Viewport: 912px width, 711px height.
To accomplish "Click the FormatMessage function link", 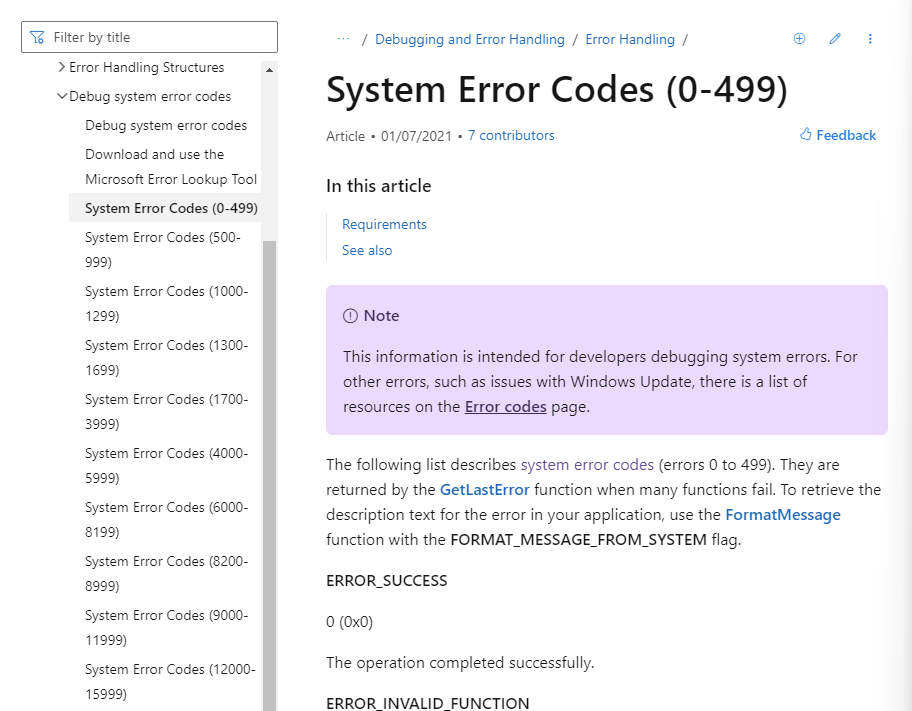I will [782, 515].
